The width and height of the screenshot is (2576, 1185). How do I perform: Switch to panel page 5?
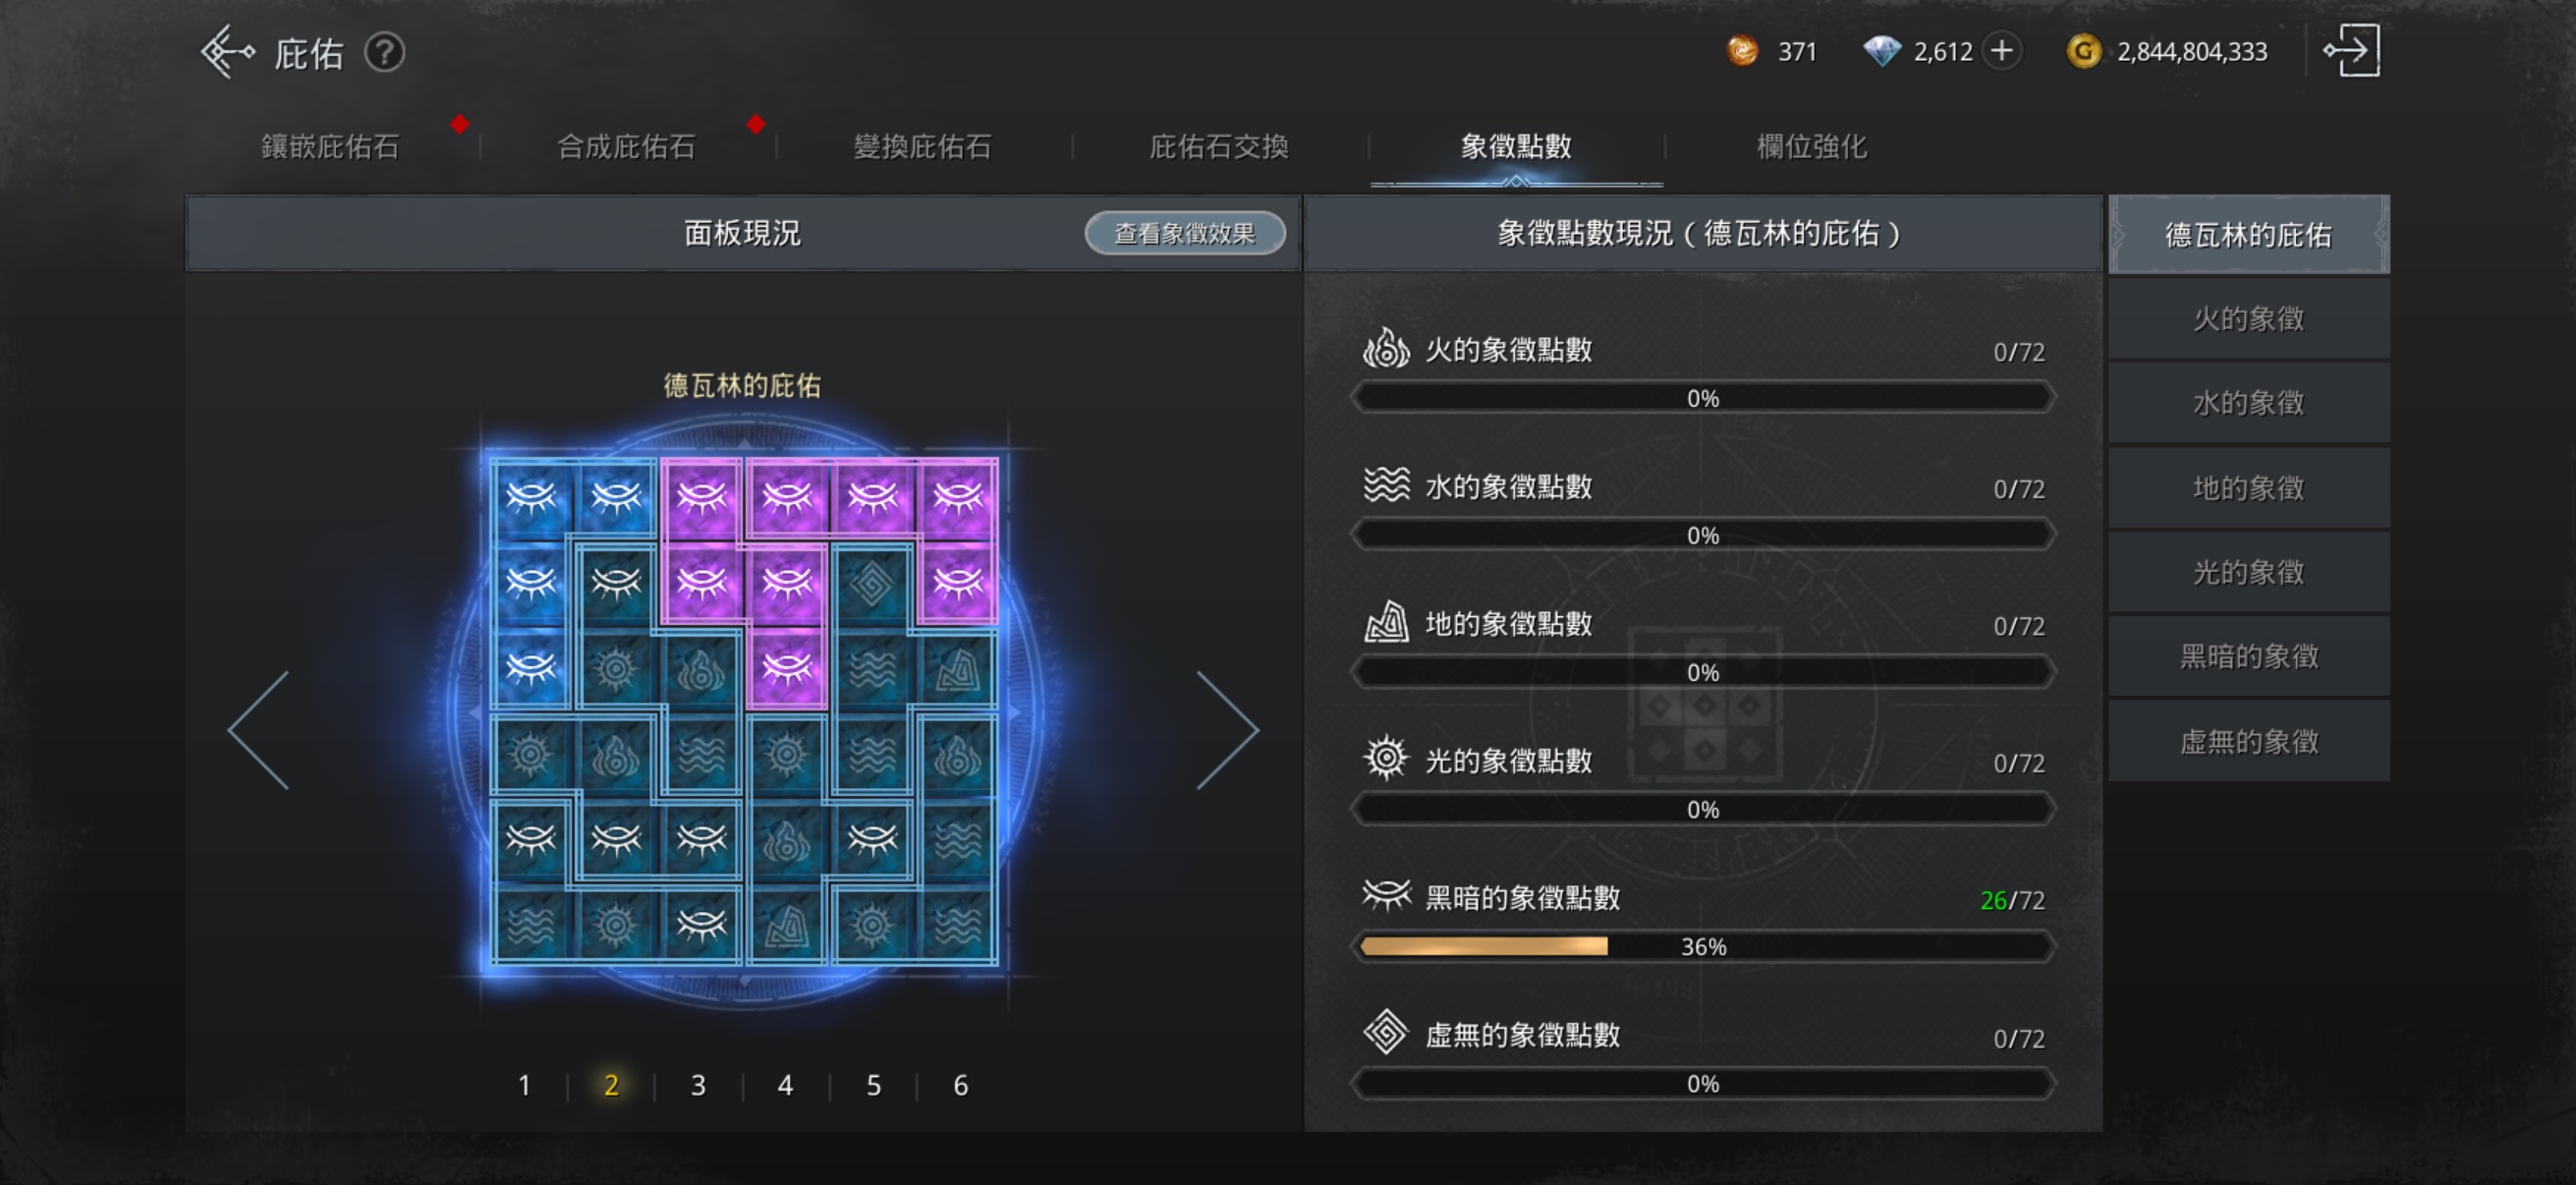[x=873, y=1085]
